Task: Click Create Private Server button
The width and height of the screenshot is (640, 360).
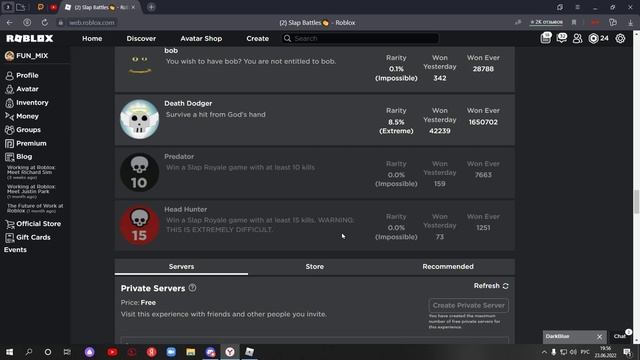Action: (469, 305)
